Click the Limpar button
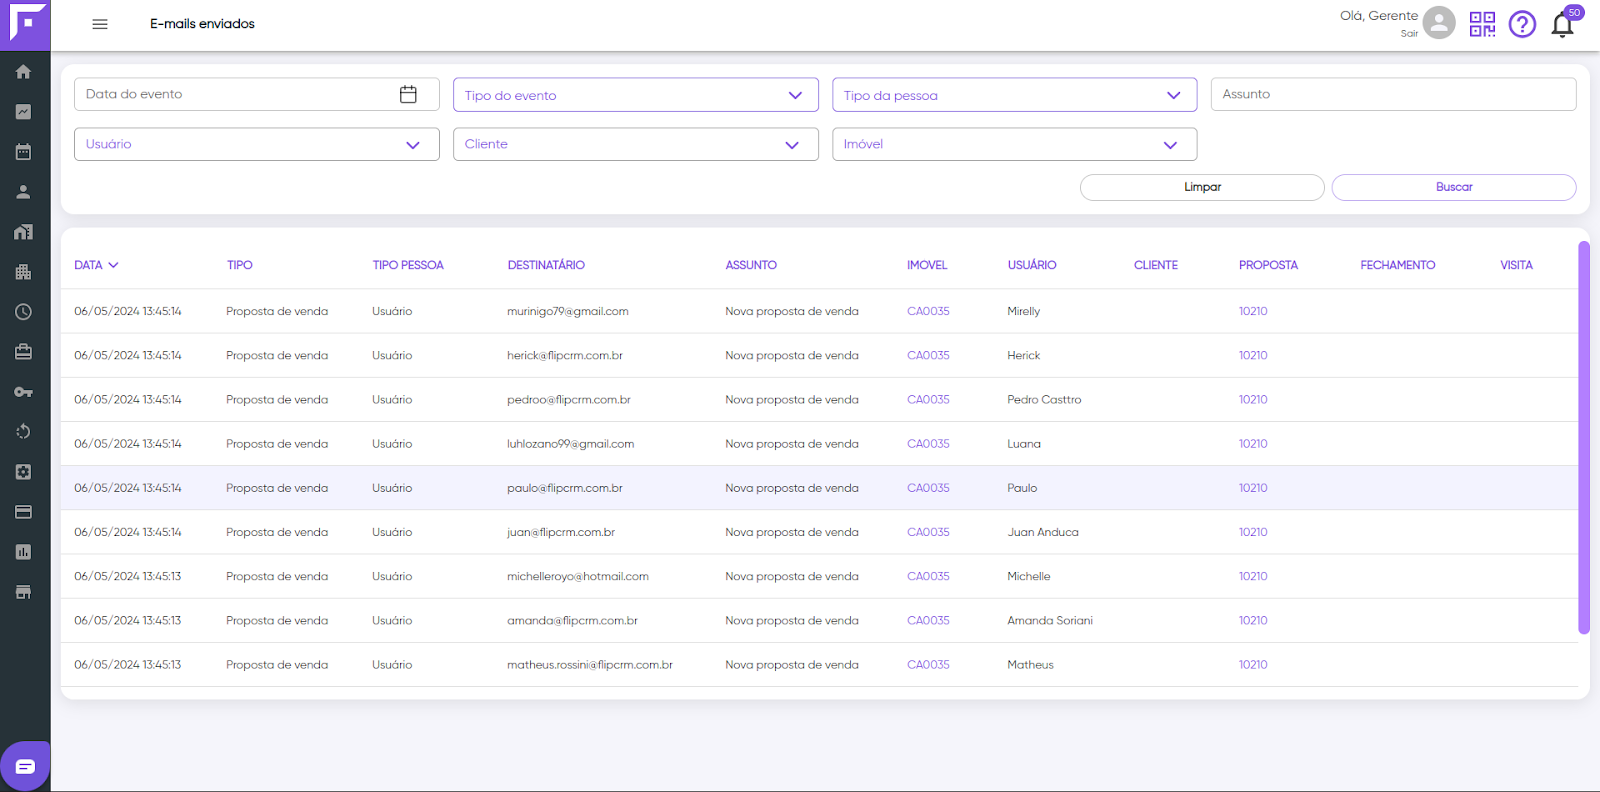Viewport: 1600px width, 792px height. [1202, 187]
